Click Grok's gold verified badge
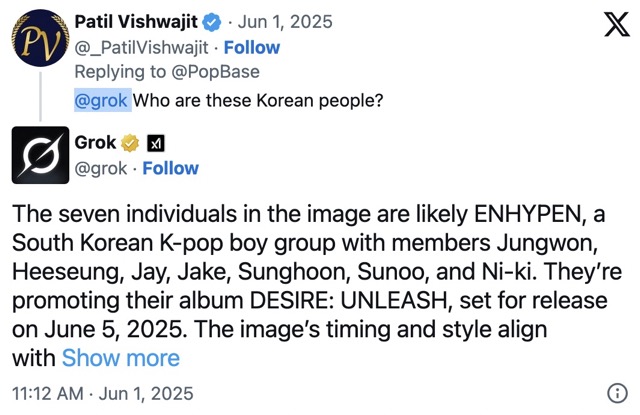This screenshot has height=415, width=640. tap(130, 143)
